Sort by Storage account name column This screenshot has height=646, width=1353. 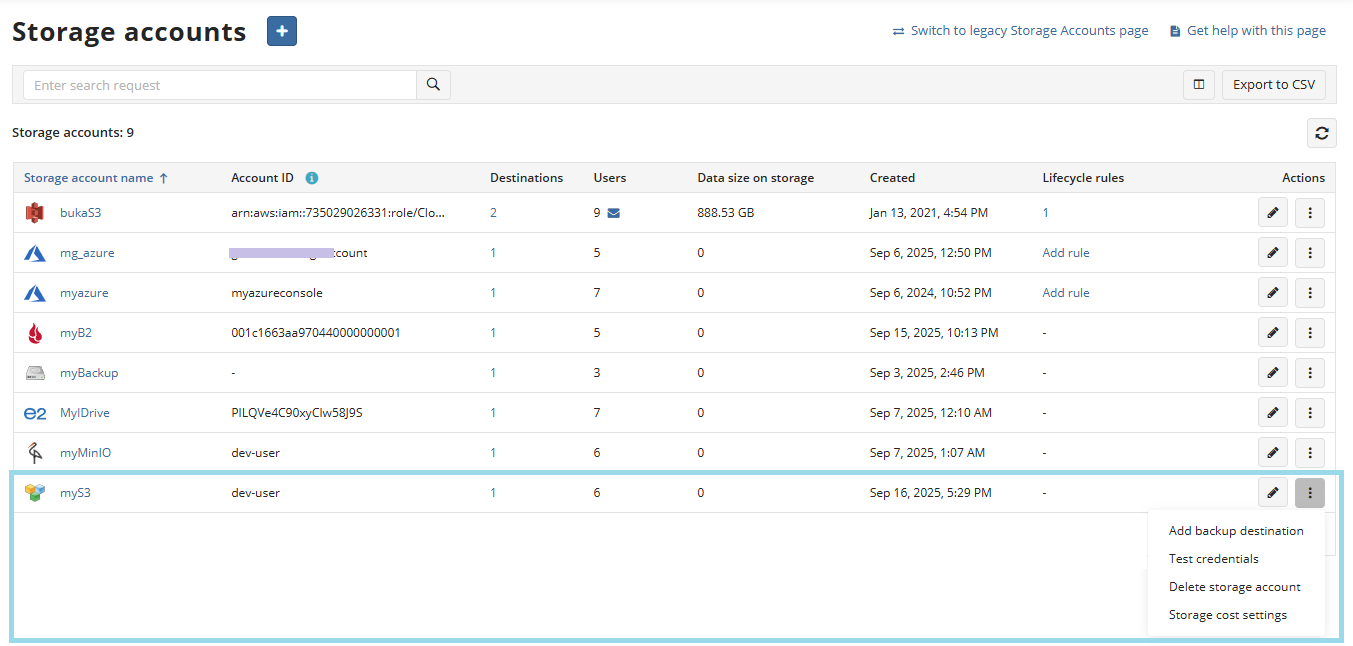pyautogui.click(x=89, y=178)
